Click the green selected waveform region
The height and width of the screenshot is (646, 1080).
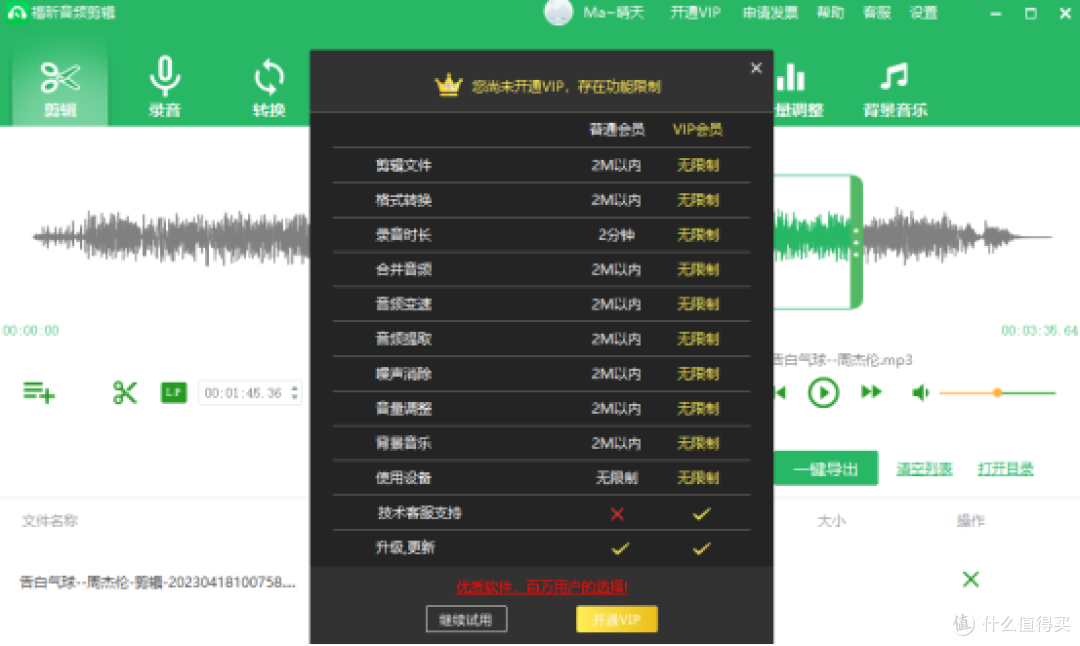click(812, 237)
